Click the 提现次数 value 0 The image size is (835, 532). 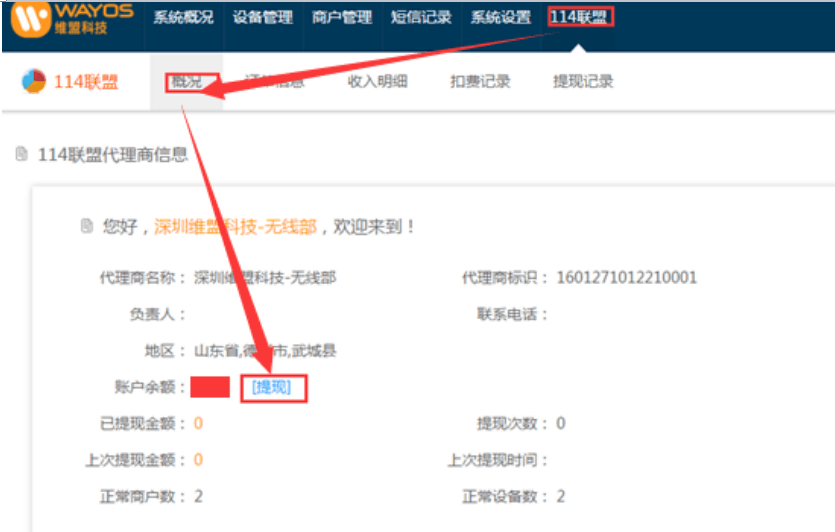pos(561,423)
